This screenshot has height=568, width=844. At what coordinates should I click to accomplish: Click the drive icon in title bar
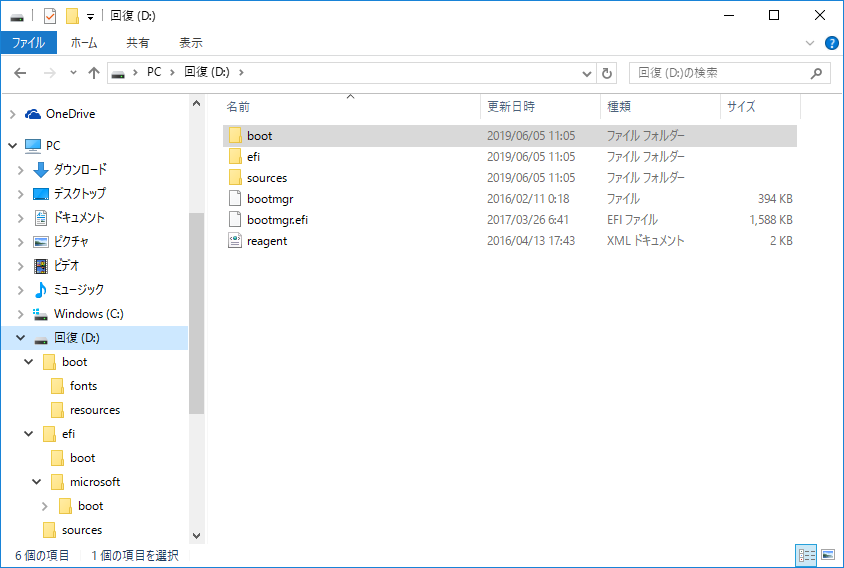(x=17, y=17)
